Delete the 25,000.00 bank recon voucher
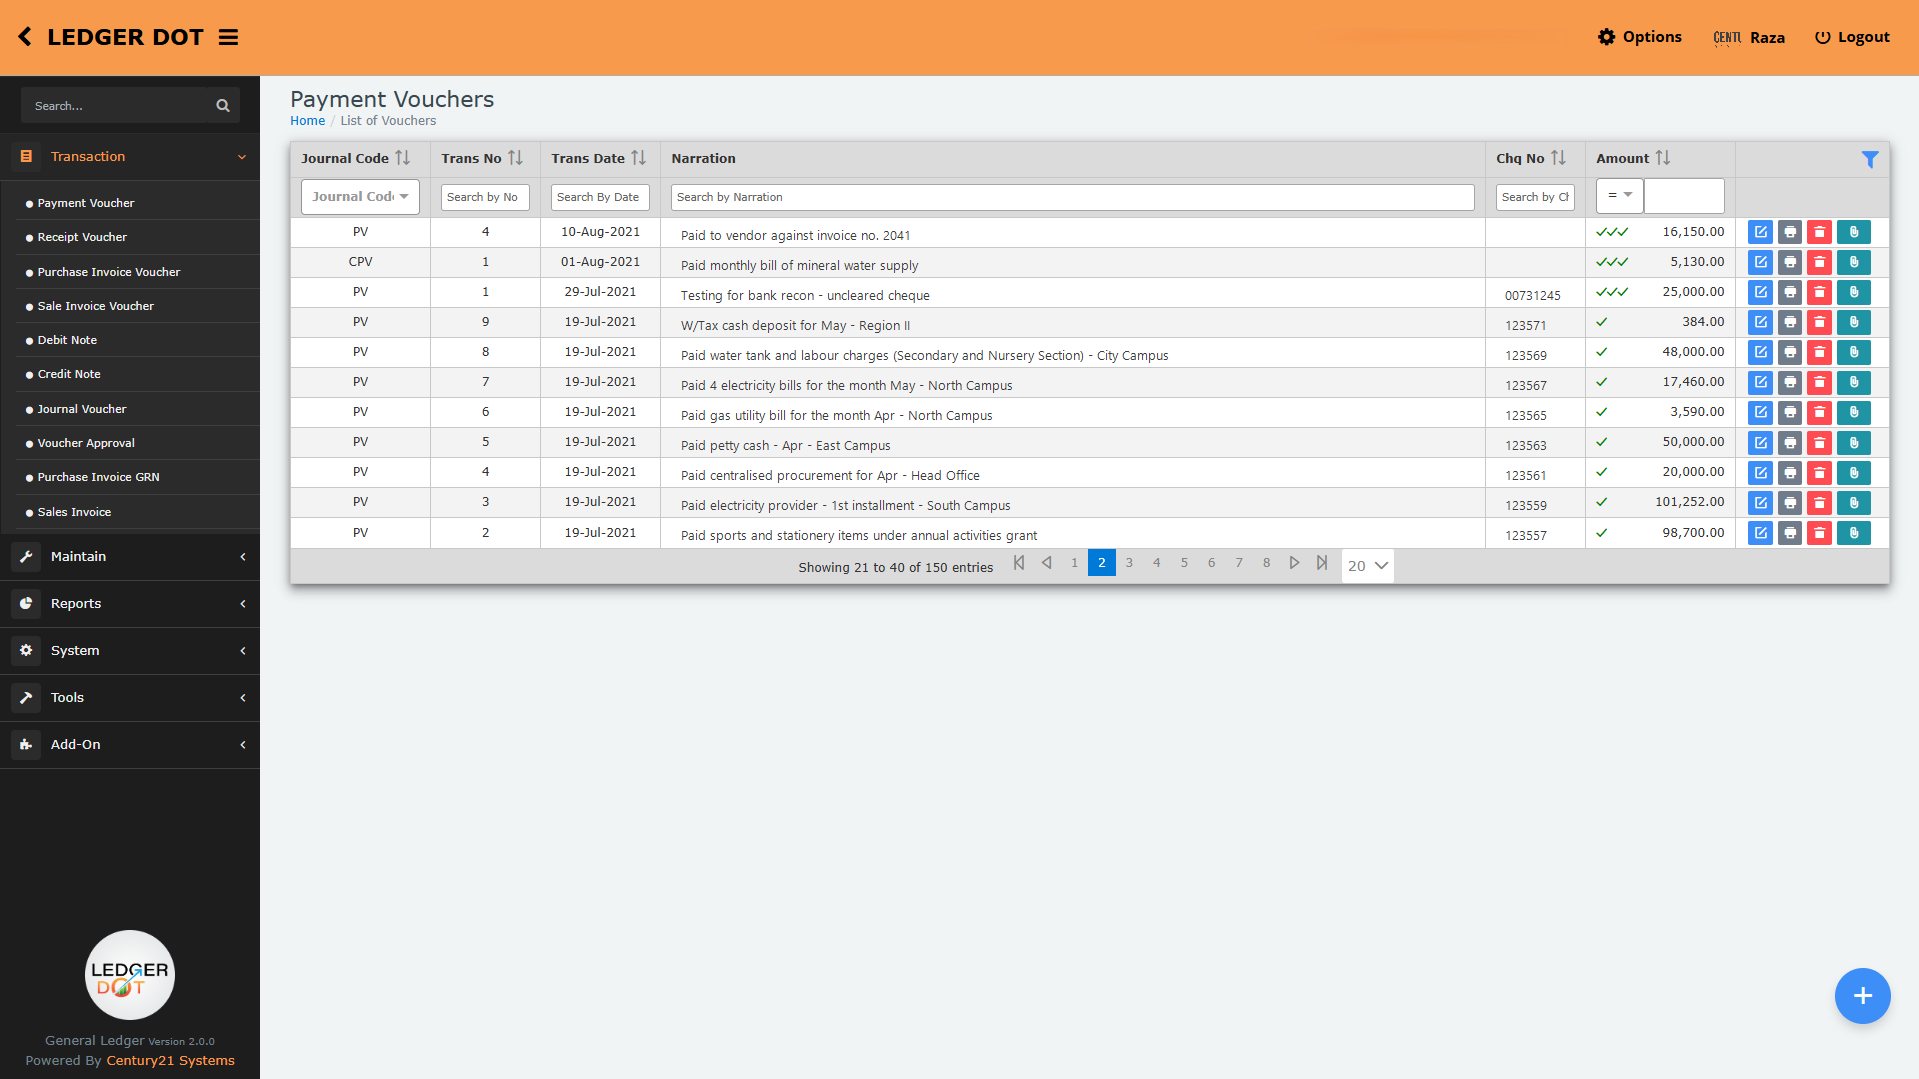The image size is (1919, 1079). click(1819, 292)
